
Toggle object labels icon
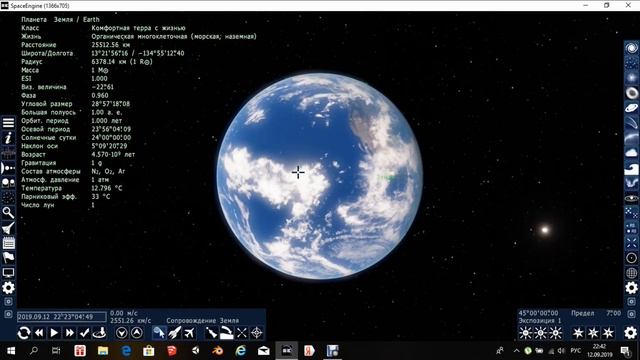pyautogui.click(x=631, y=228)
